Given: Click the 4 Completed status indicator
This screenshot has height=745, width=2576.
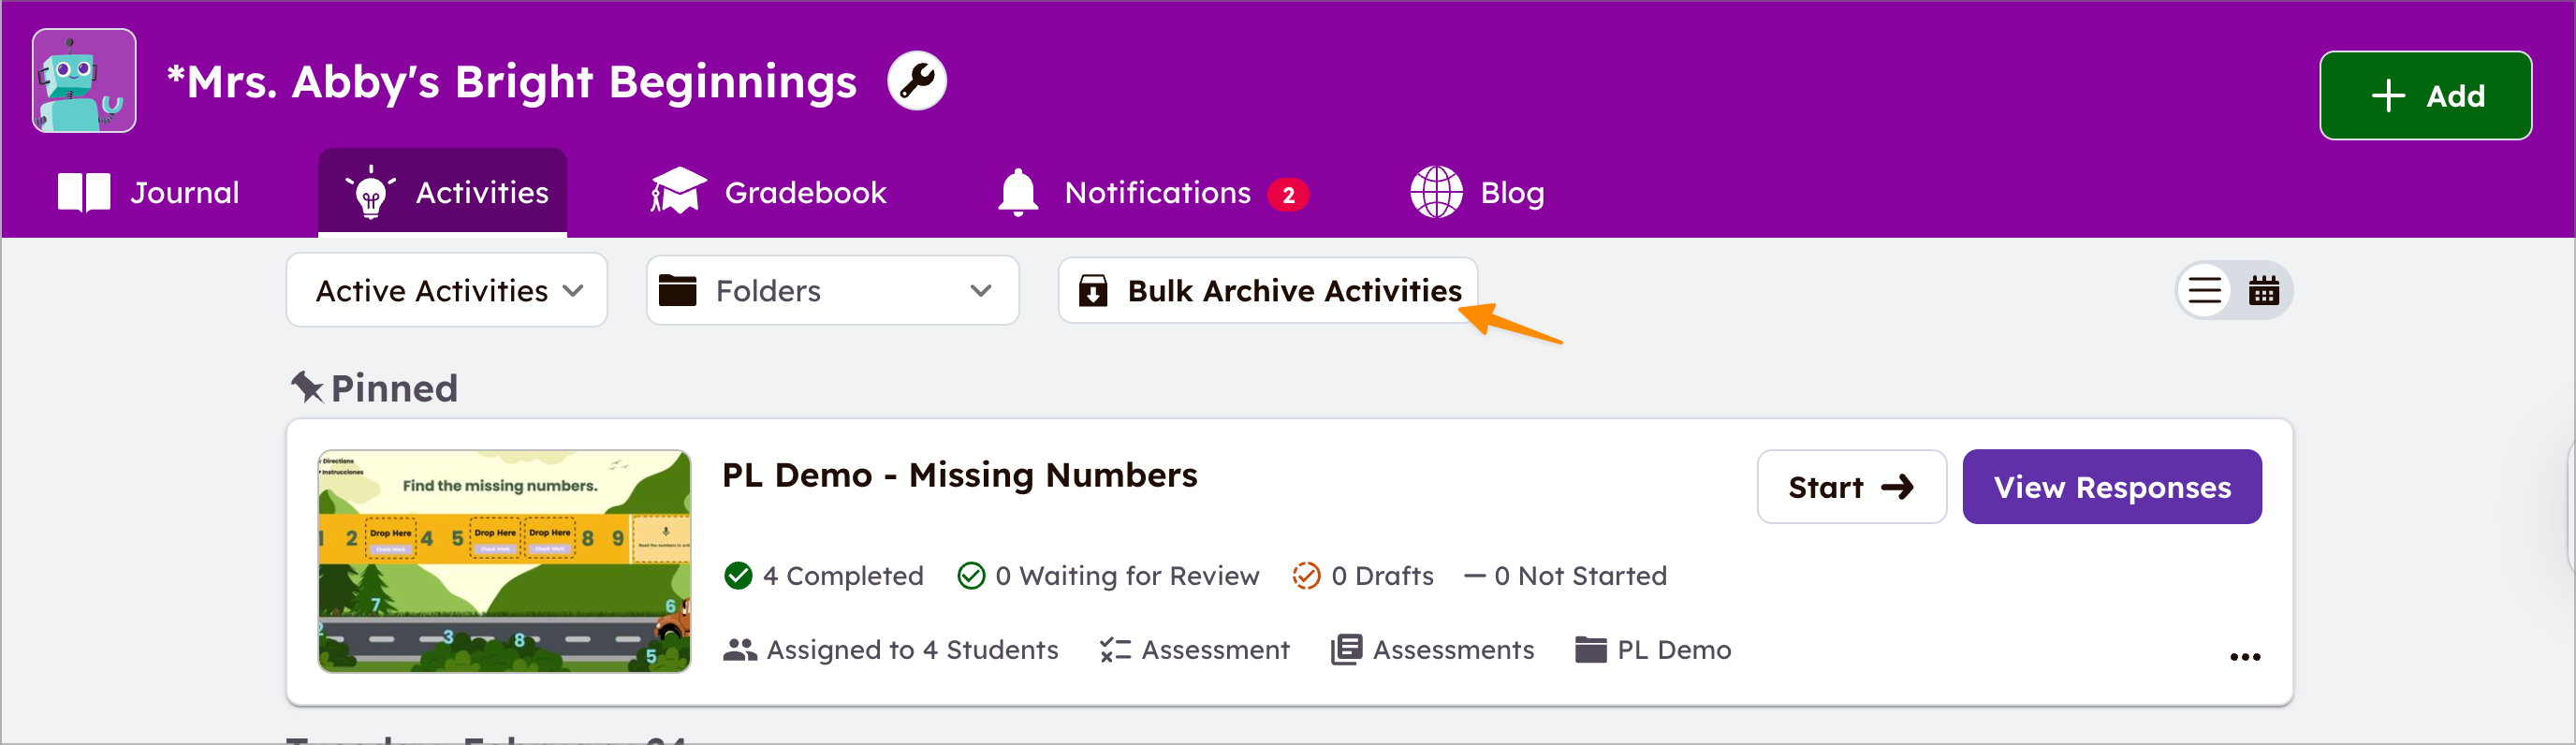Looking at the screenshot, I should [x=823, y=576].
